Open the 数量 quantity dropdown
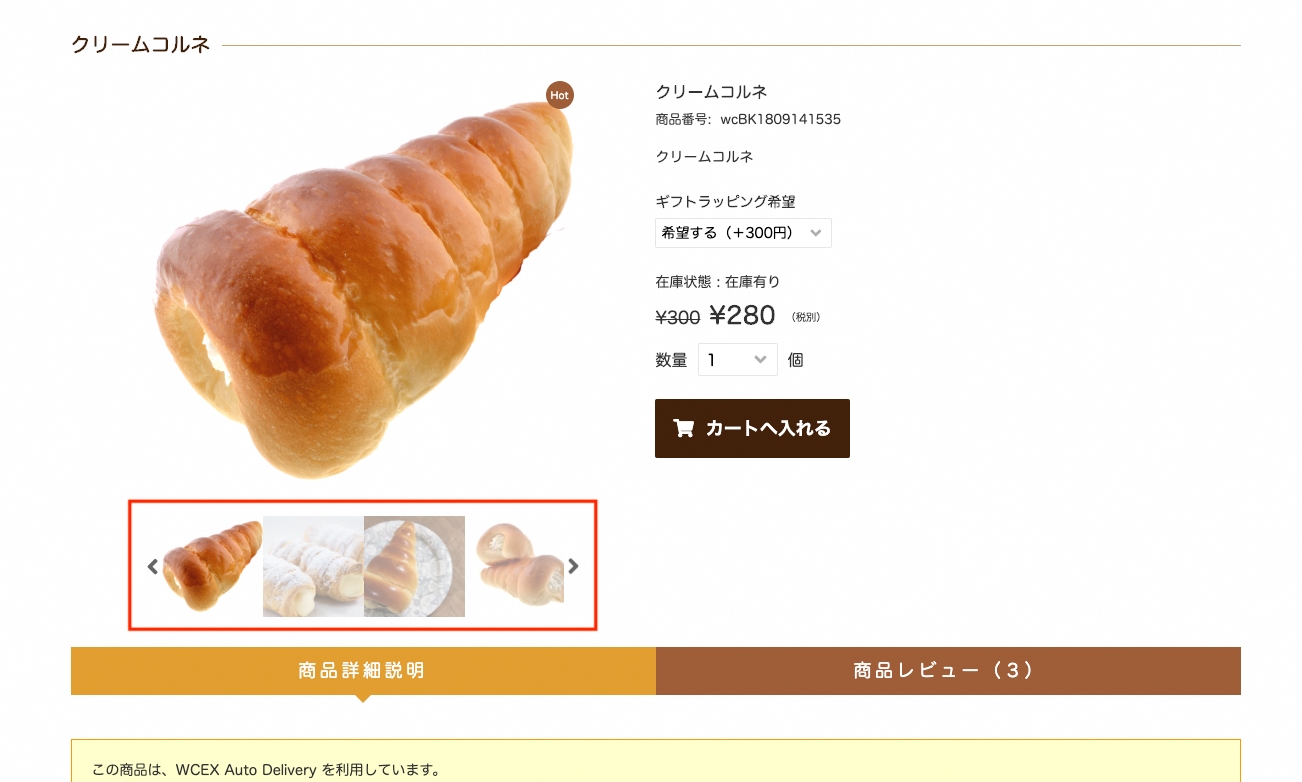 (x=738, y=360)
